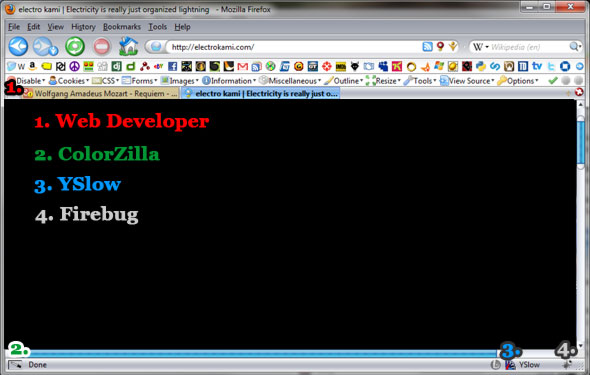Open the purple peace sign bookmark
Image resolution: width=590 pixels, height=375 pixels.
[x=74, y=67]
